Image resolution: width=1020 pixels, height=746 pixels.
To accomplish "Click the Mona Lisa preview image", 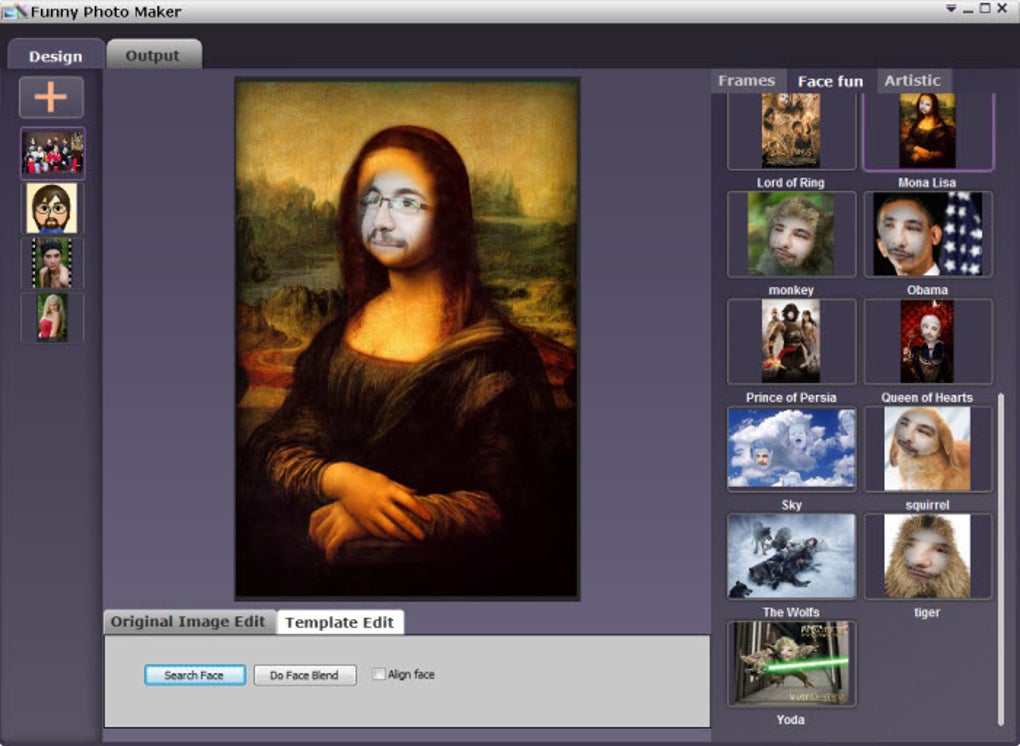I will [407, 338].
